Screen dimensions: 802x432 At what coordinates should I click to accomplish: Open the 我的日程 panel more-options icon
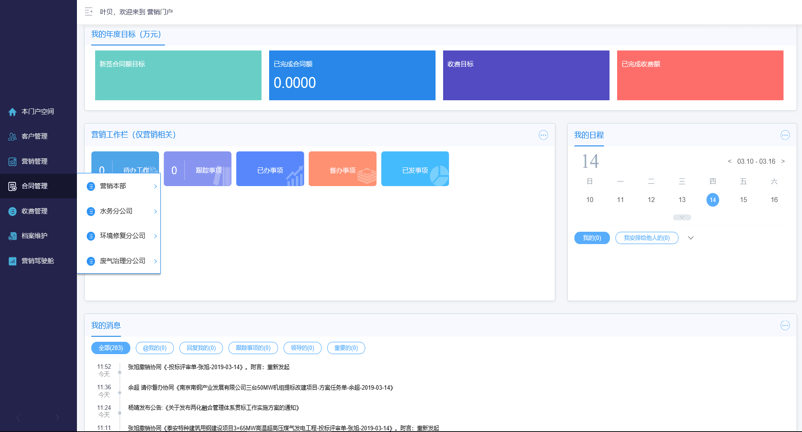pos(785,135)
